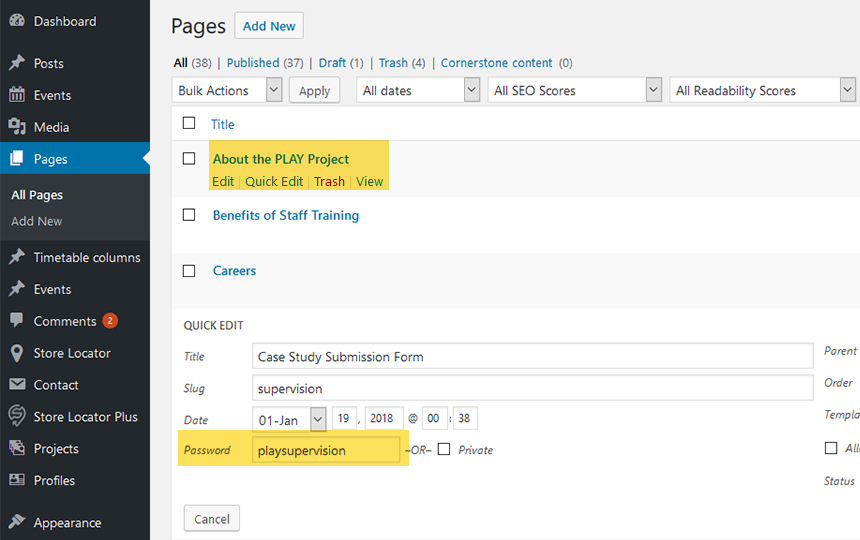Open the Events calendar icon in the sidebar
Screen dimensions: 860x540
(17, 95)
